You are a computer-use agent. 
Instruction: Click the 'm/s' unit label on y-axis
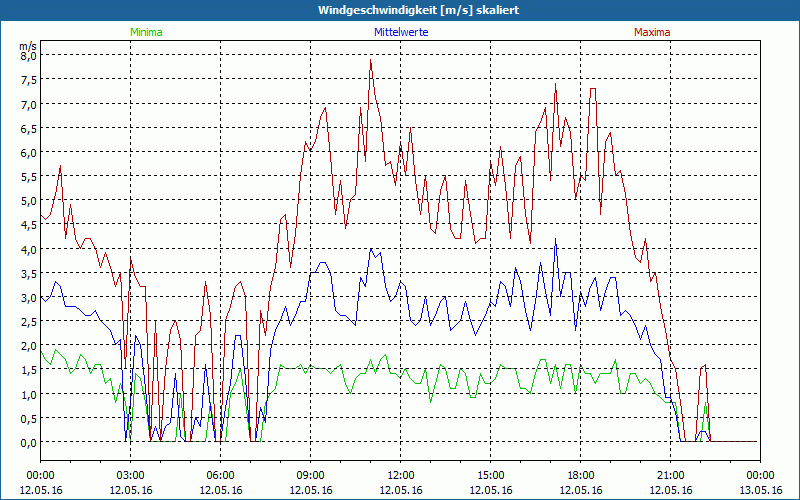[28, 46]
